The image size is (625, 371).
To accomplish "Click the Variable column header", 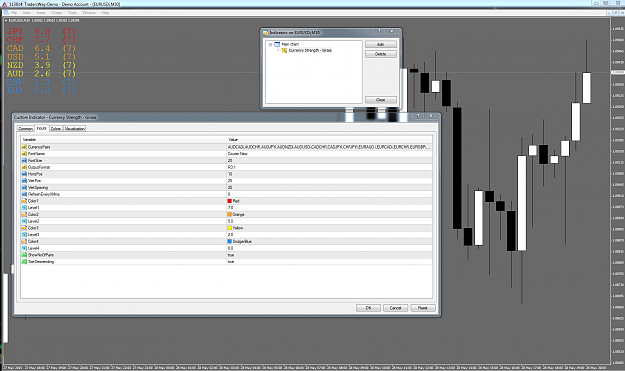I will (124, 139).
